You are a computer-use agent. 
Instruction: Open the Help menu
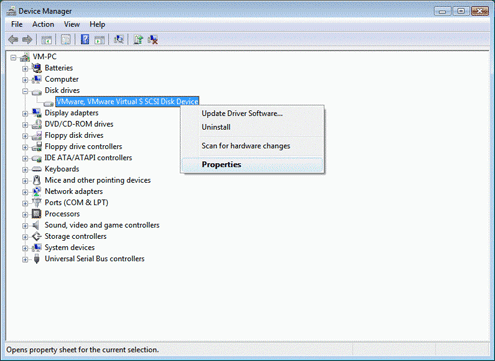[97, 24]
